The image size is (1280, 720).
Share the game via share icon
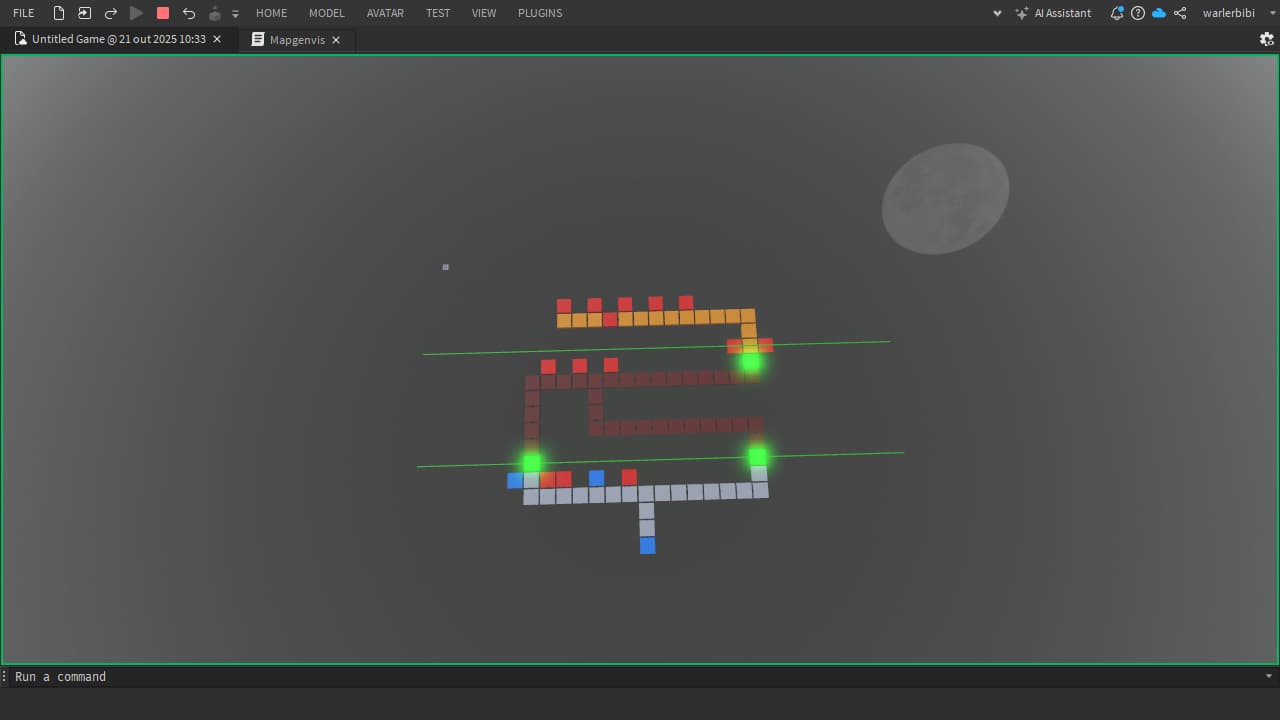(x=1179, y=13)
